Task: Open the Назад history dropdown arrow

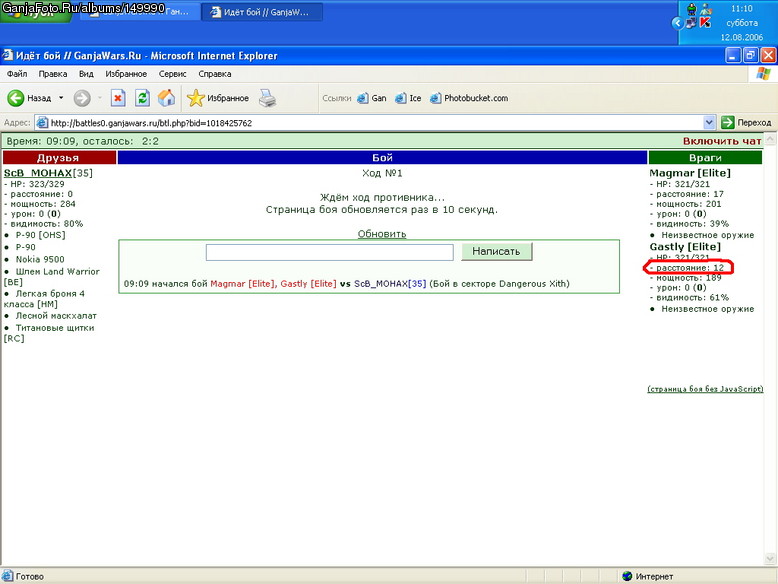Action: coord(61,98)
